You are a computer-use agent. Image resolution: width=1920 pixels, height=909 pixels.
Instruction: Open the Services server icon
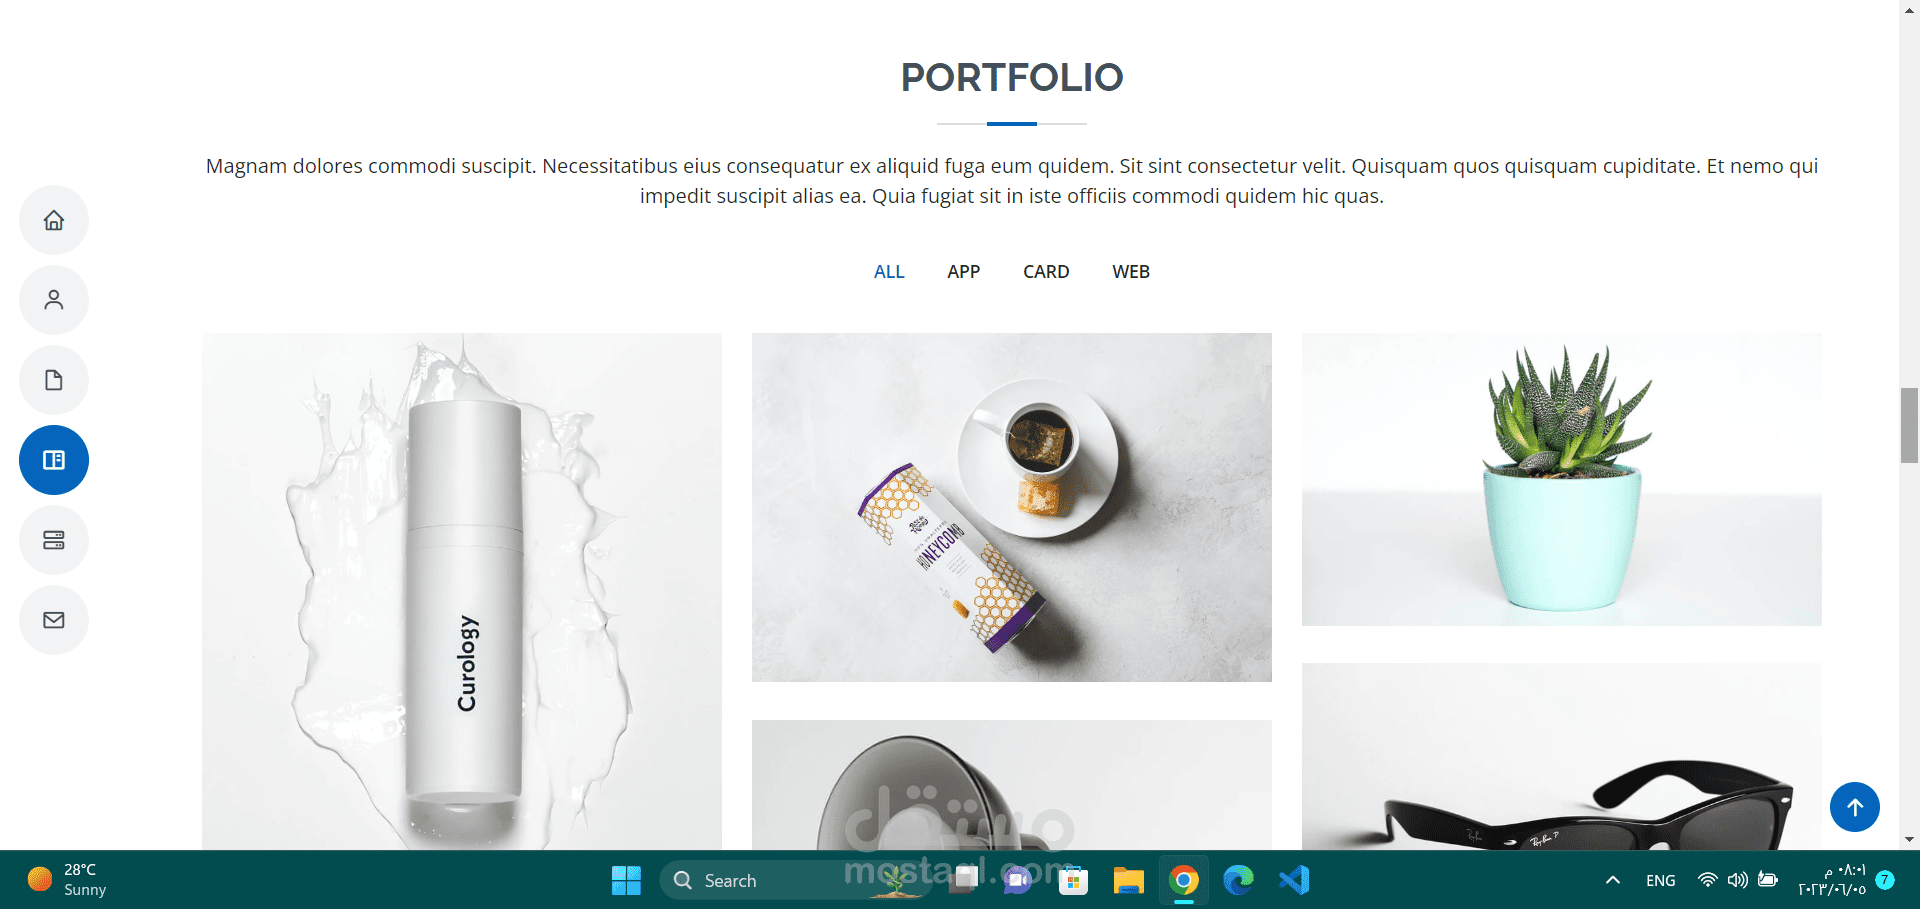point(54,540)
